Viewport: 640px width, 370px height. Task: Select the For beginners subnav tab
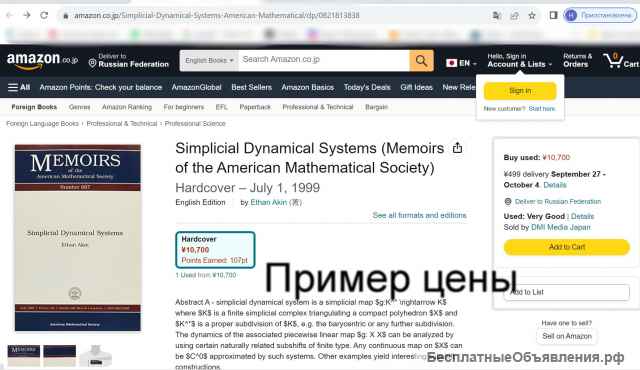(184, 107)
